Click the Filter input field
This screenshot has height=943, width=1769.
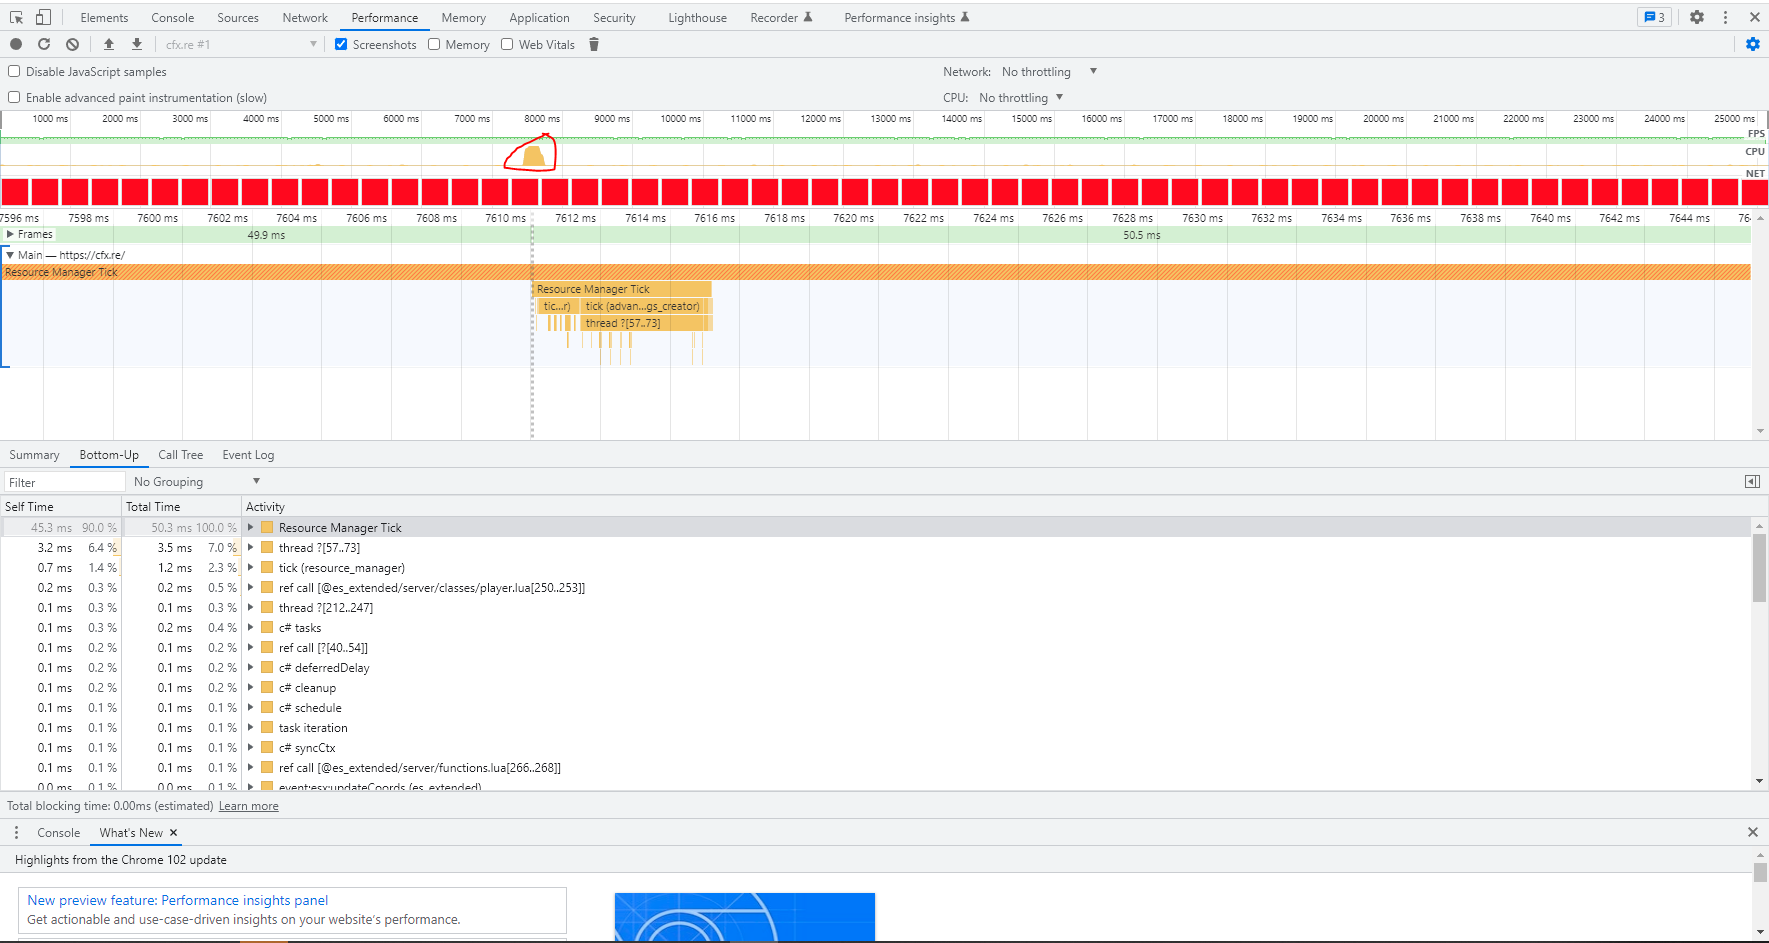(64, 482)
